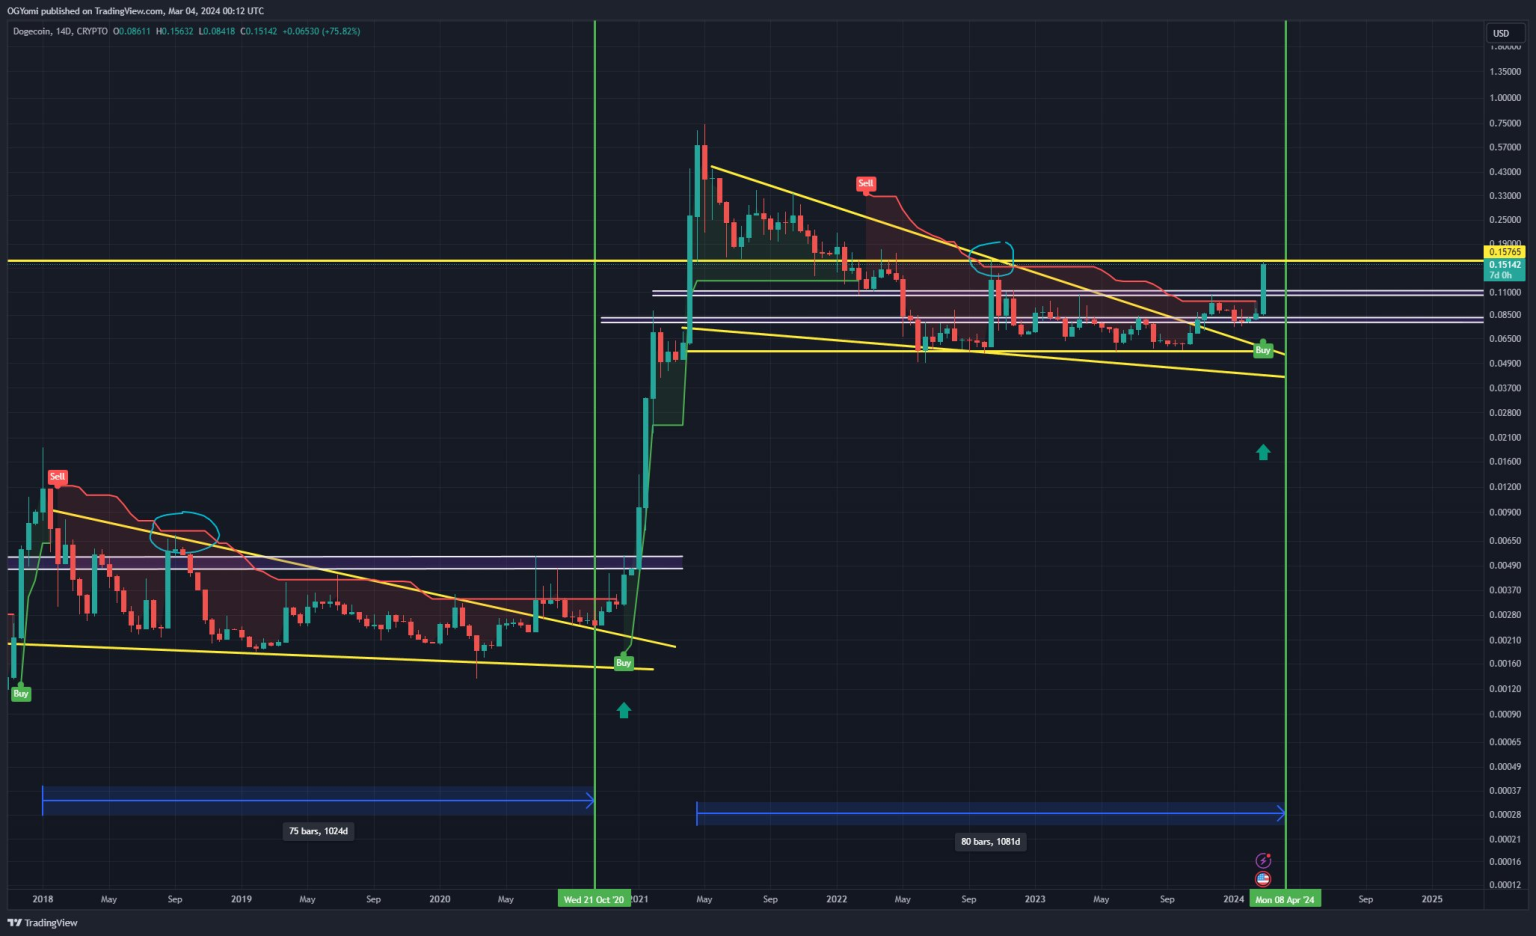The height and width of the screenshot is (936, 1536).
Task: Open the USD currency selector
Action: point(1502,32)
